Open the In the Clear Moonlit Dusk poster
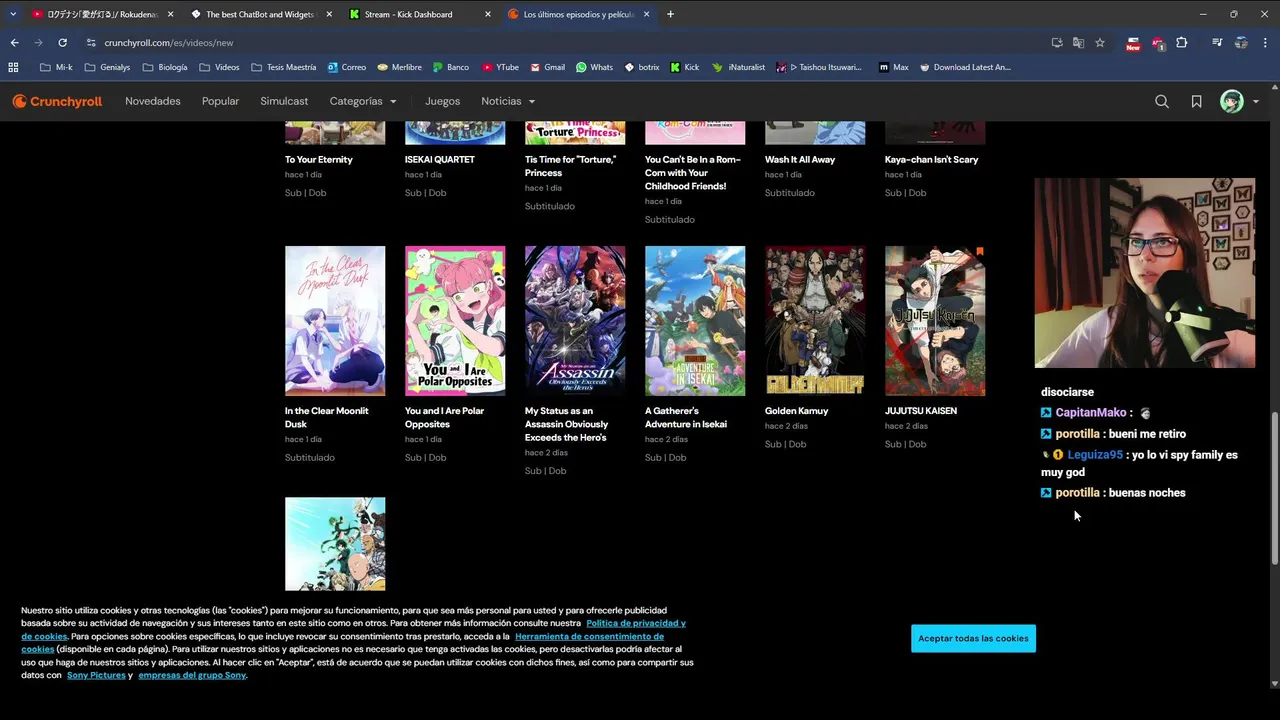This screenshot has width=1280, height=720. [x=335, y=321]
